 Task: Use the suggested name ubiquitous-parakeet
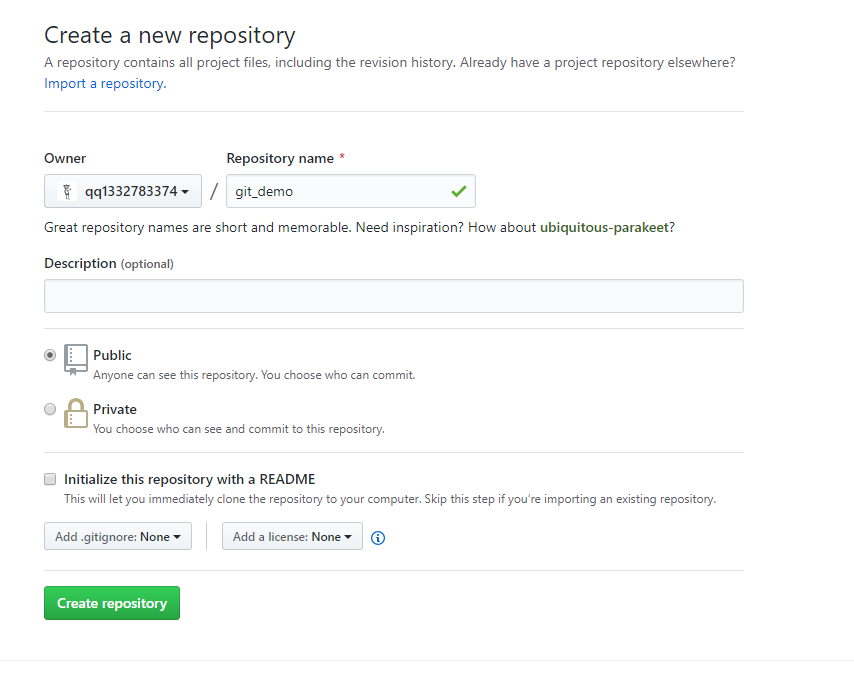604,227
